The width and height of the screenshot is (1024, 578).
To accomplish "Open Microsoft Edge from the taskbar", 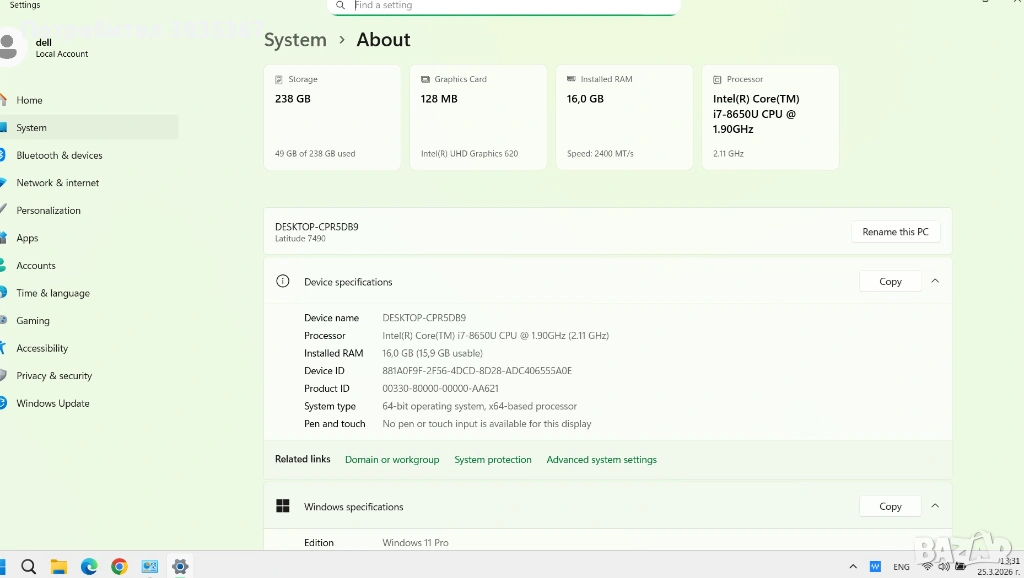I will (x=89, y=566).
